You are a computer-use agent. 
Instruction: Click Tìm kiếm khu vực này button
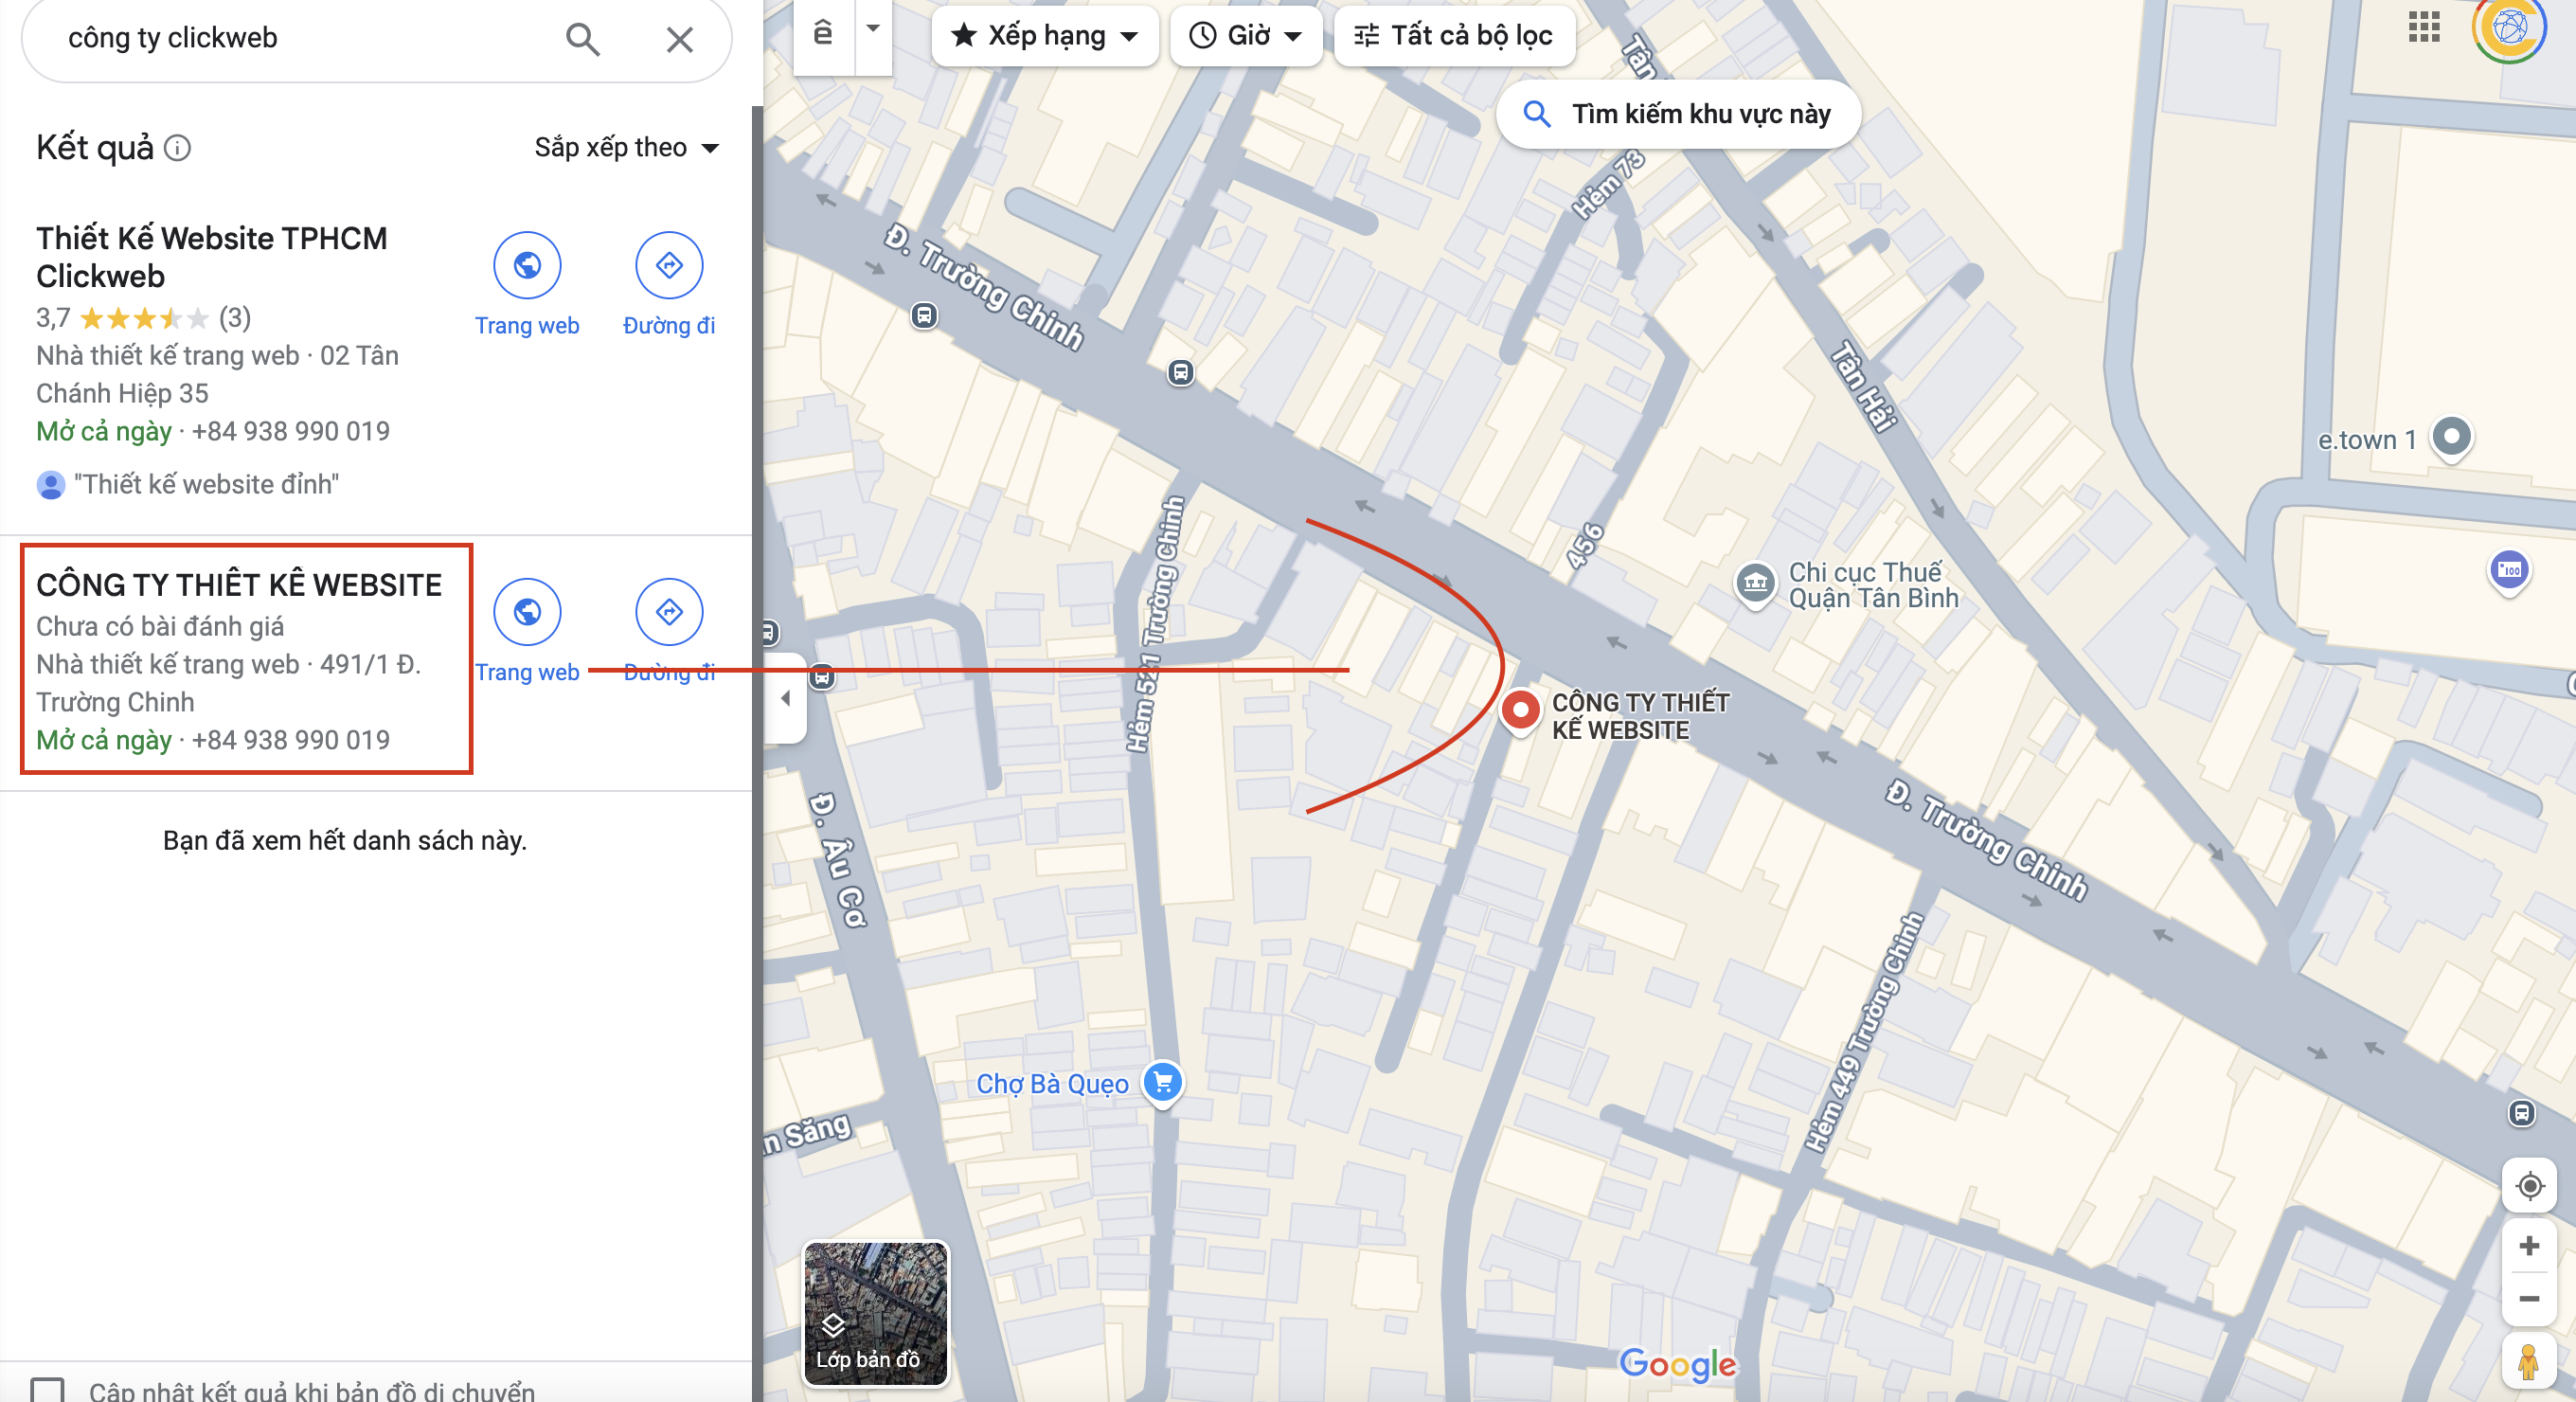[1677, 114]
